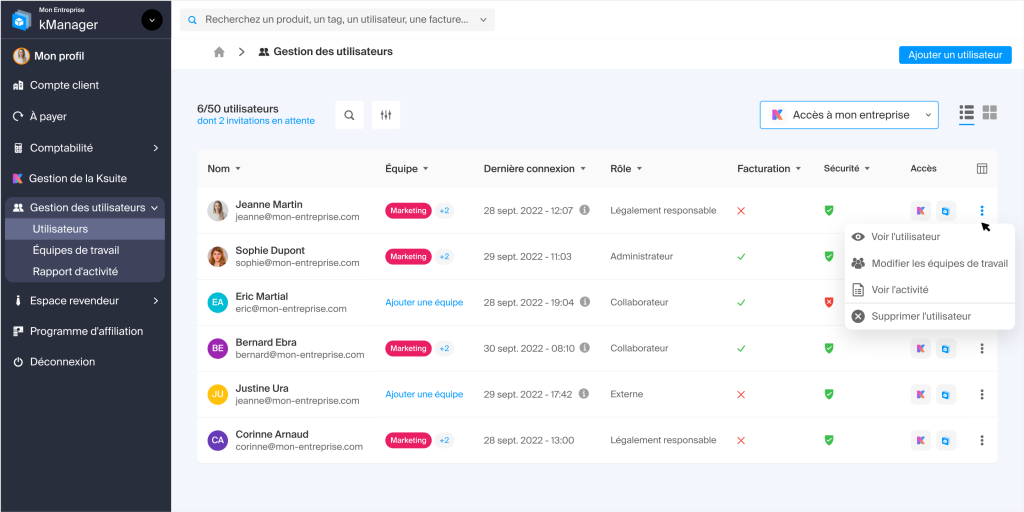Sort by the Rôle column header
The height and width of the screenshot is (512, 1024).
click(626, 169)
